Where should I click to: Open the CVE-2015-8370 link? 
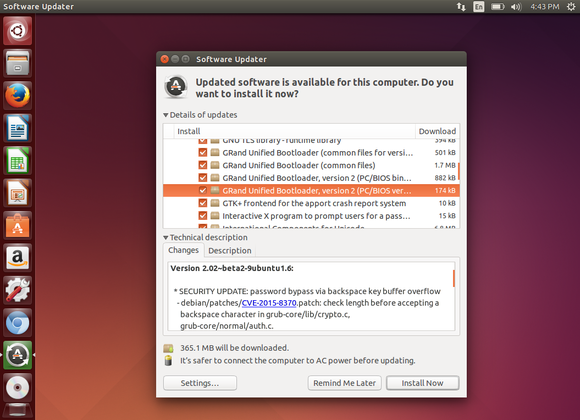[x=269, y=303]
